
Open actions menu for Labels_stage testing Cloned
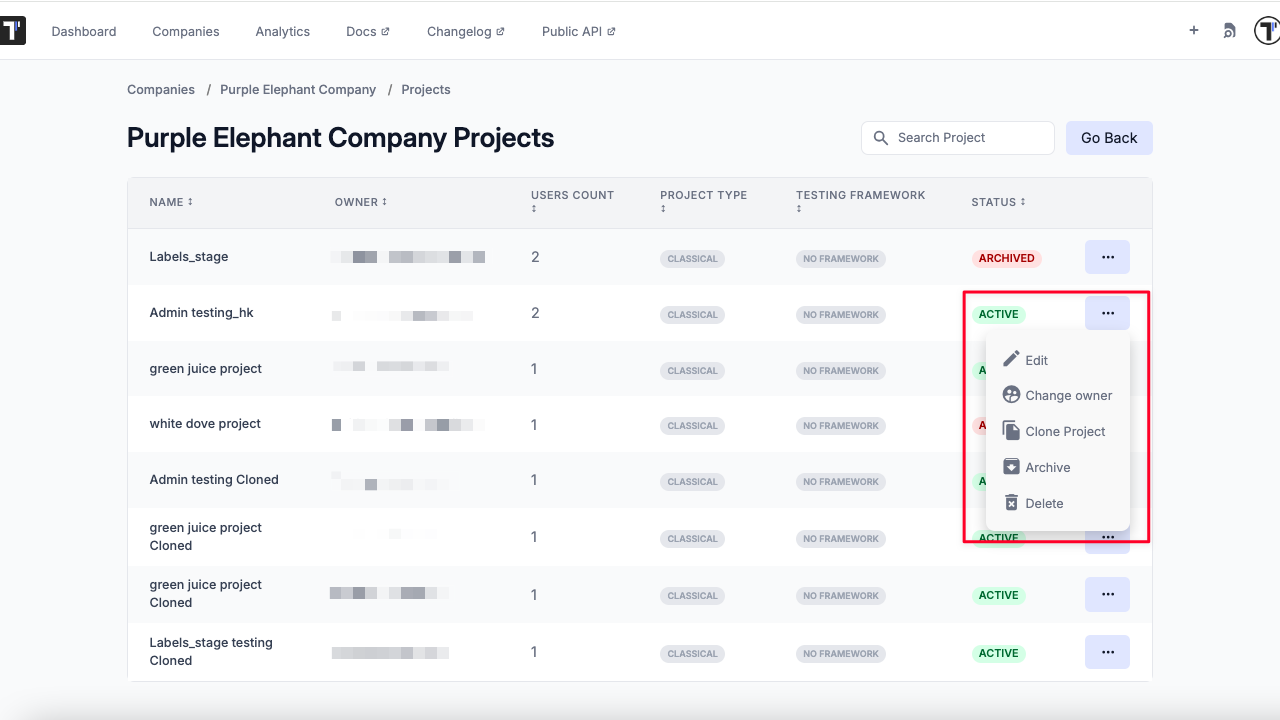(x=1107, y=651)
